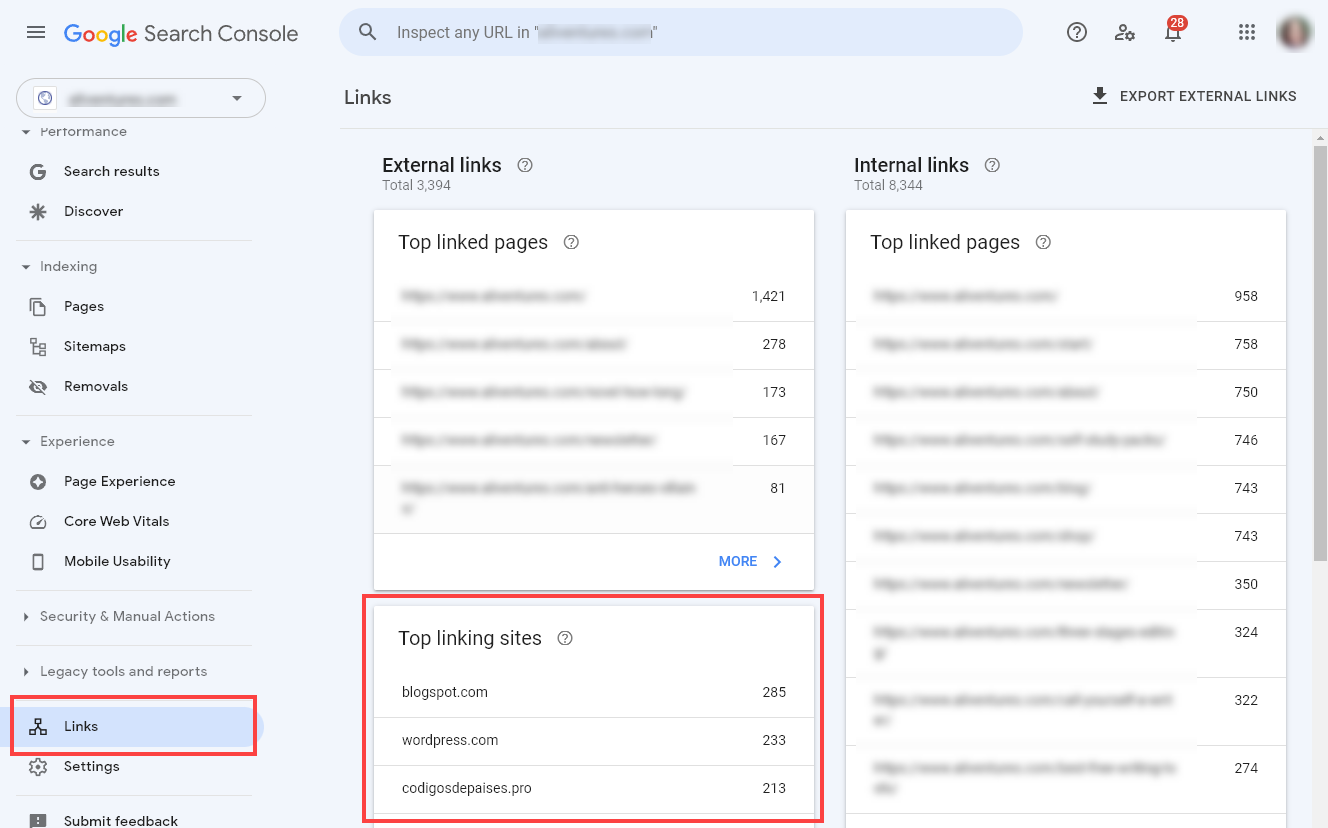
Task: Click the hamburger navigation menu
Action: click(36, 32)
